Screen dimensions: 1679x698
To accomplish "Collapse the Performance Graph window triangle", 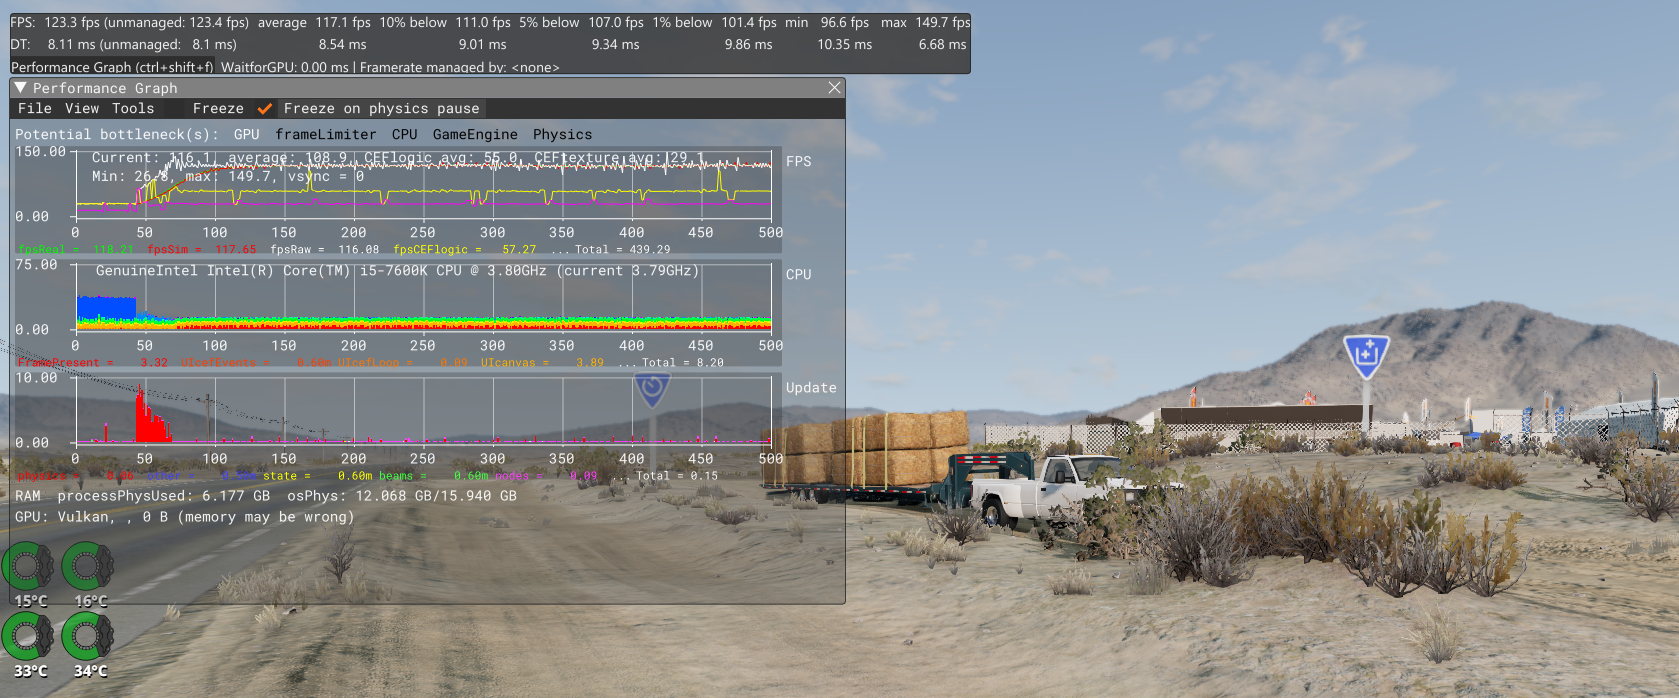I will [20, 88].
